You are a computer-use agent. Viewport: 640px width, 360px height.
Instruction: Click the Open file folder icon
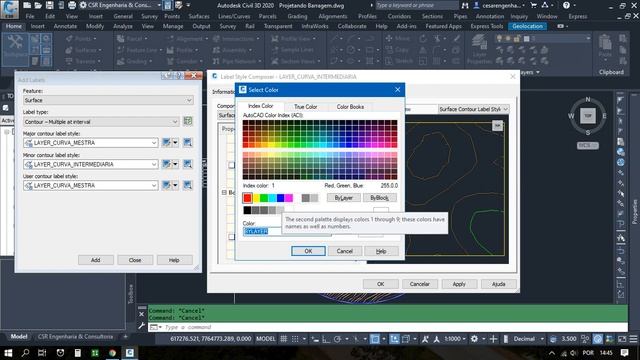tap(38, 5)
